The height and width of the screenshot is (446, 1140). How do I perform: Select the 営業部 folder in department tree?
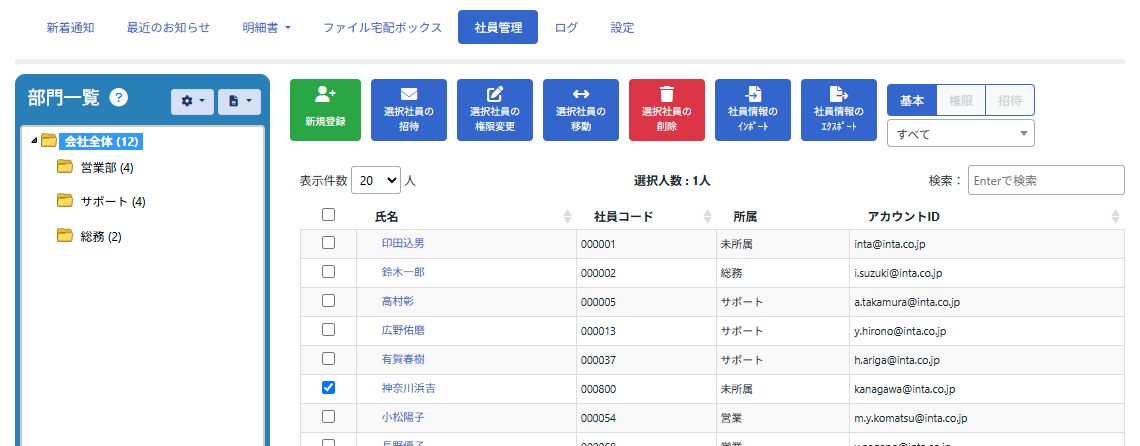(x=106, y=167)
